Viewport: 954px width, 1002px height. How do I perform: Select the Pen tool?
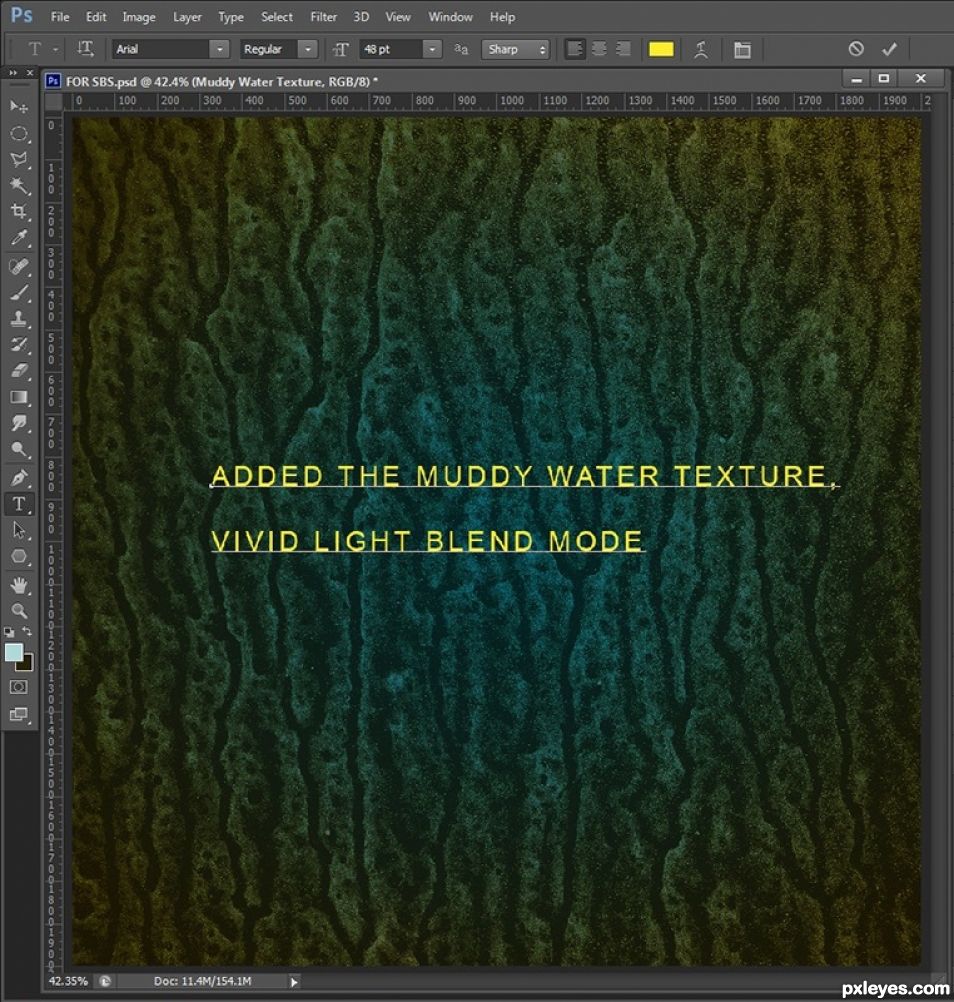tap(19, 477)
